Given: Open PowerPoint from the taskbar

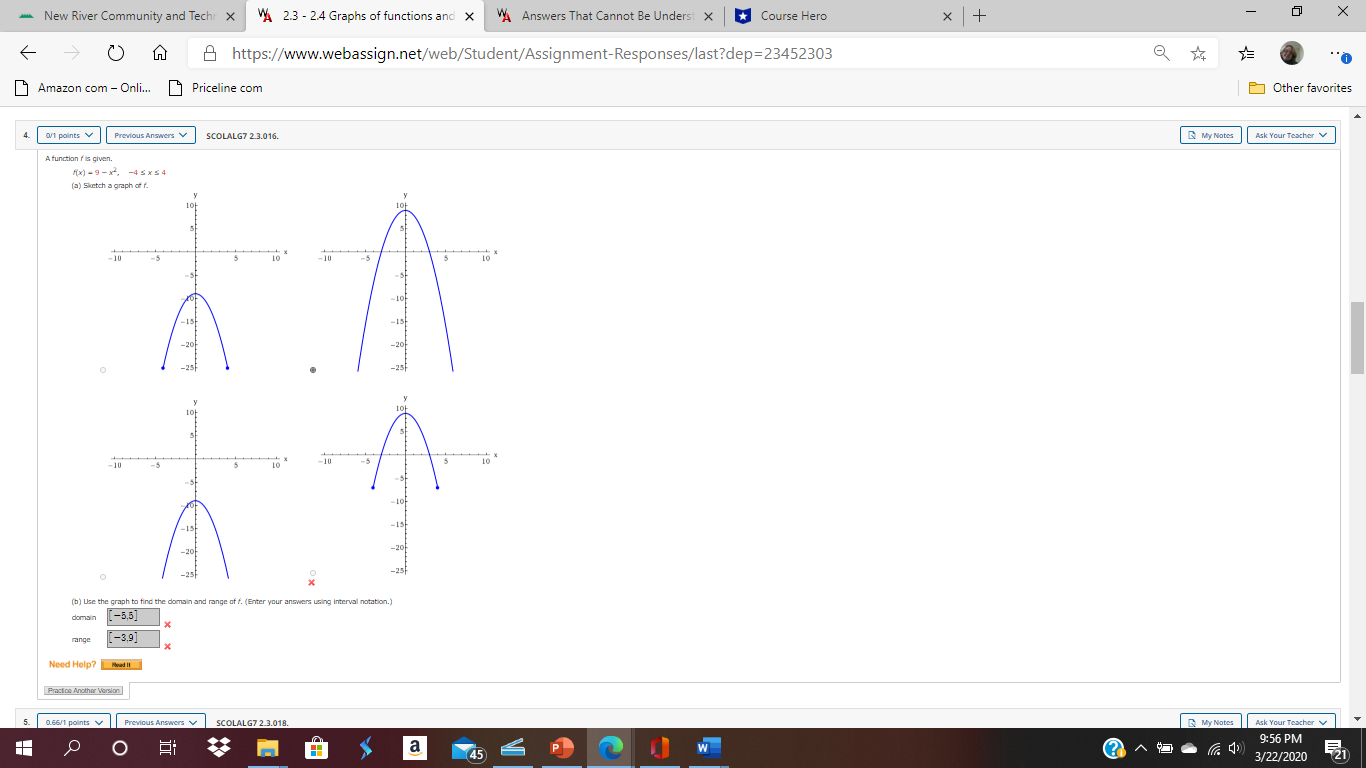Looking at the screenshot, I should (561, 748).
